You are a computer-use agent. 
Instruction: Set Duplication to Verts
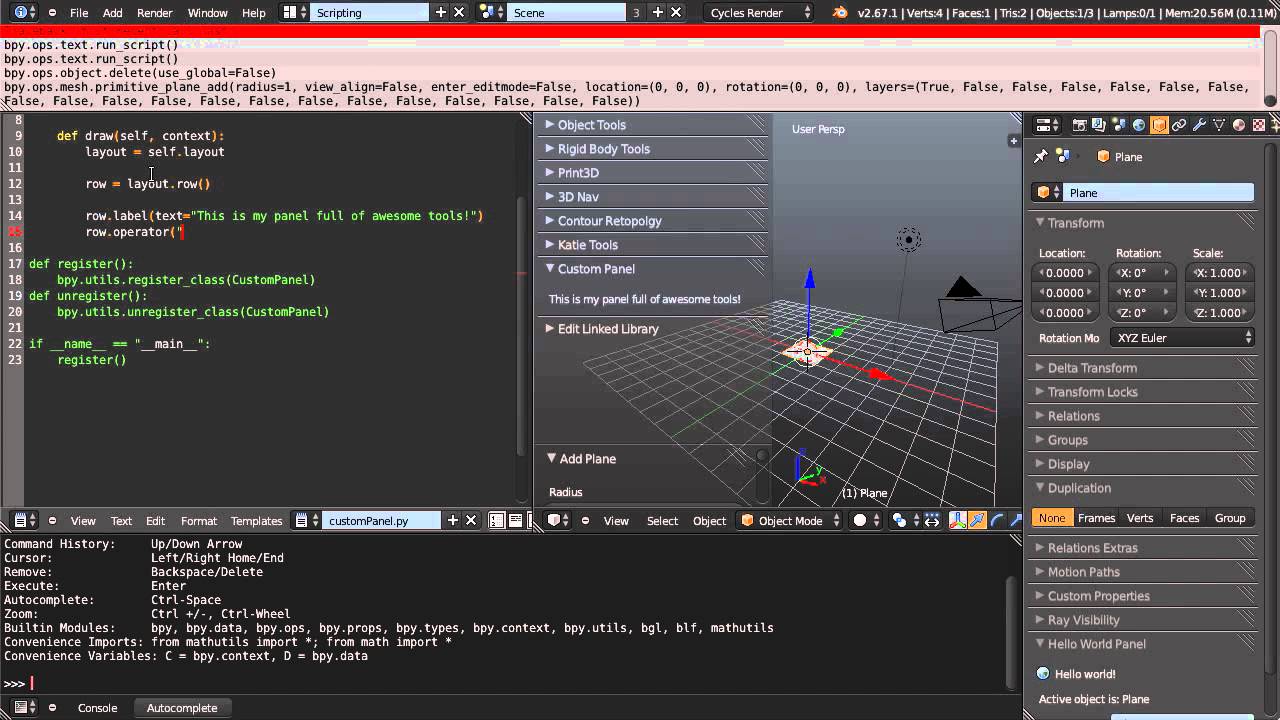click(x=1140, y=518)
